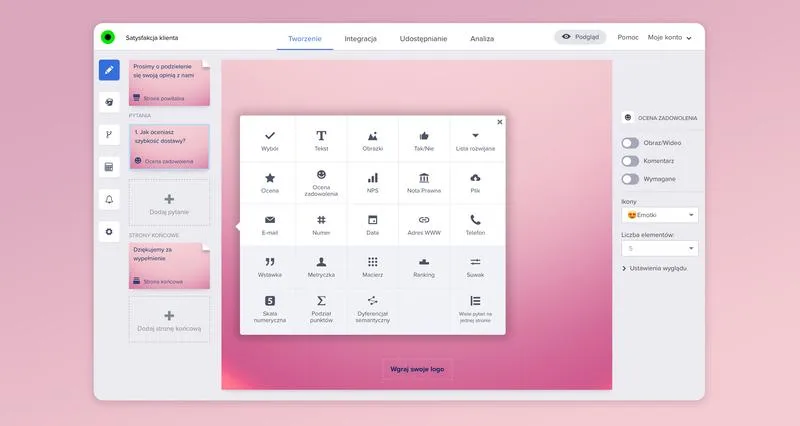
Task: Pick the Macierz grid question type
Action: coord(372,266)
